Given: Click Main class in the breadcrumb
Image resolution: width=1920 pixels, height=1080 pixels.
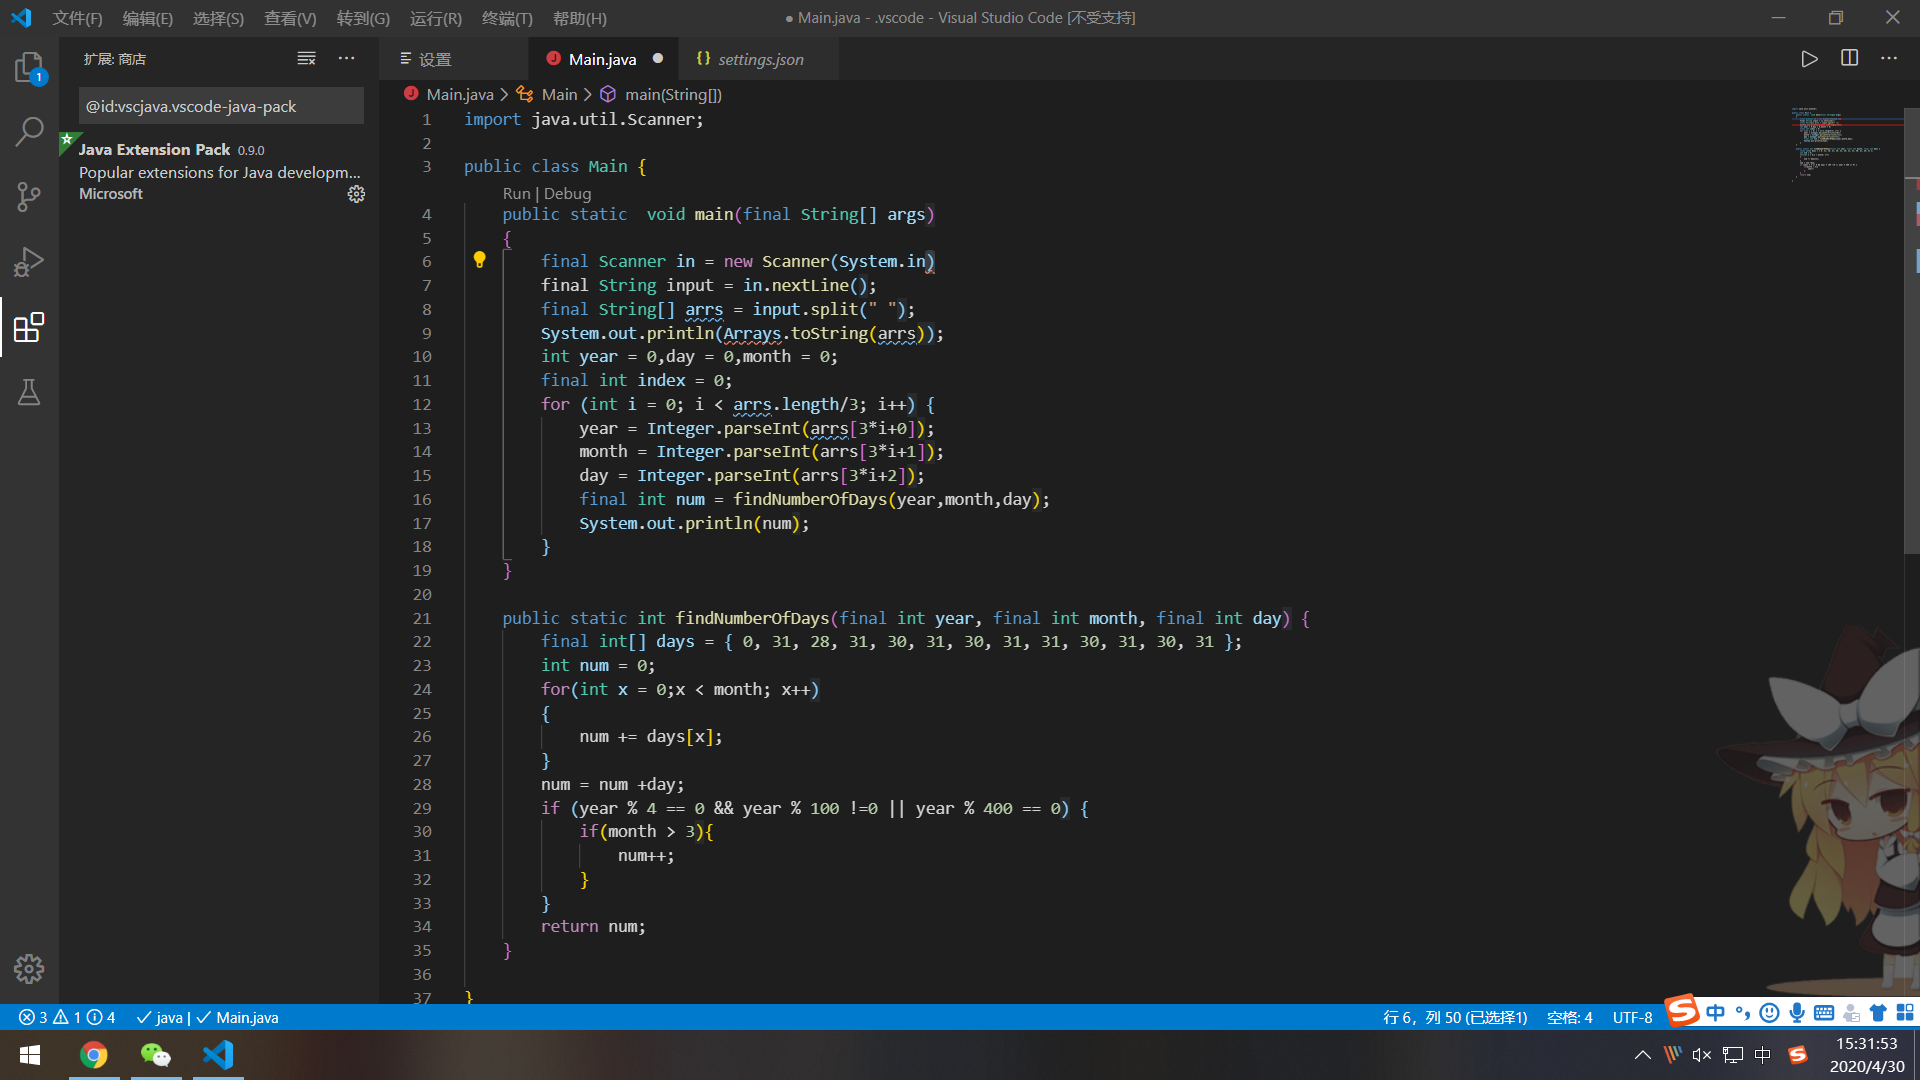Looking at the screenshot, I should pos(559,94).
